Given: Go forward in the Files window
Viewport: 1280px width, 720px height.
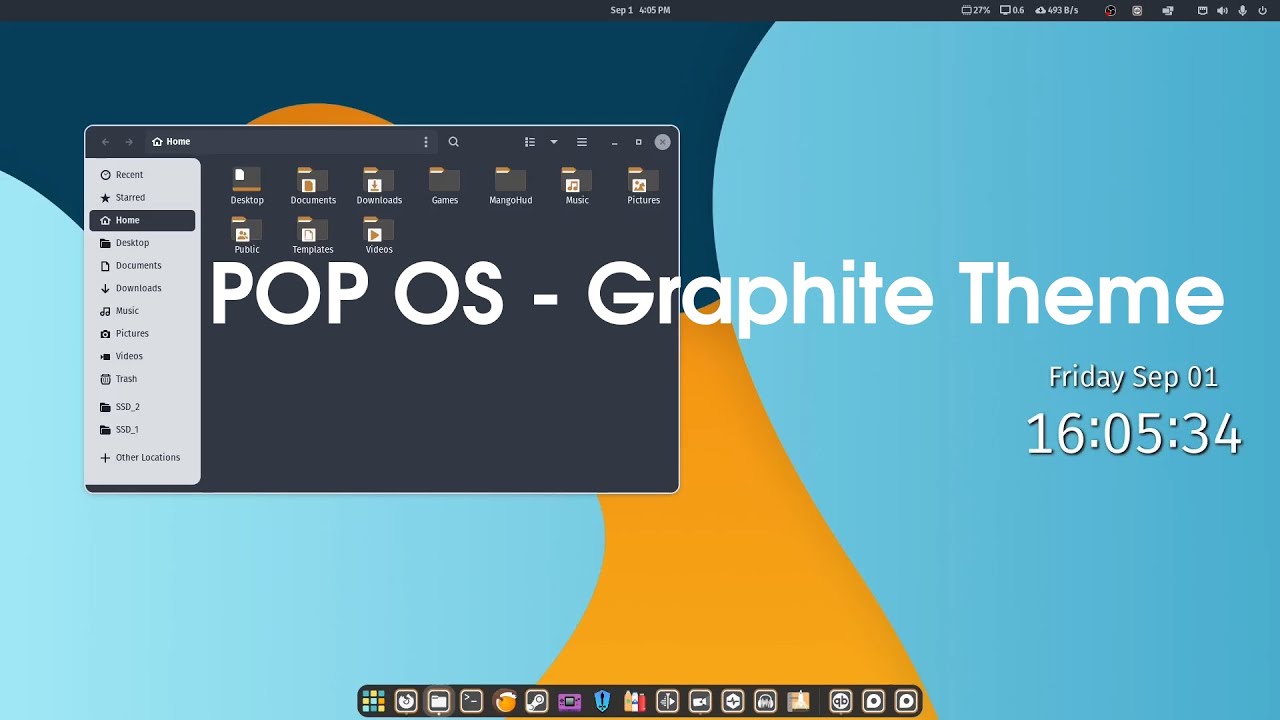Looking at the screenshot, I should click(129, 142).
